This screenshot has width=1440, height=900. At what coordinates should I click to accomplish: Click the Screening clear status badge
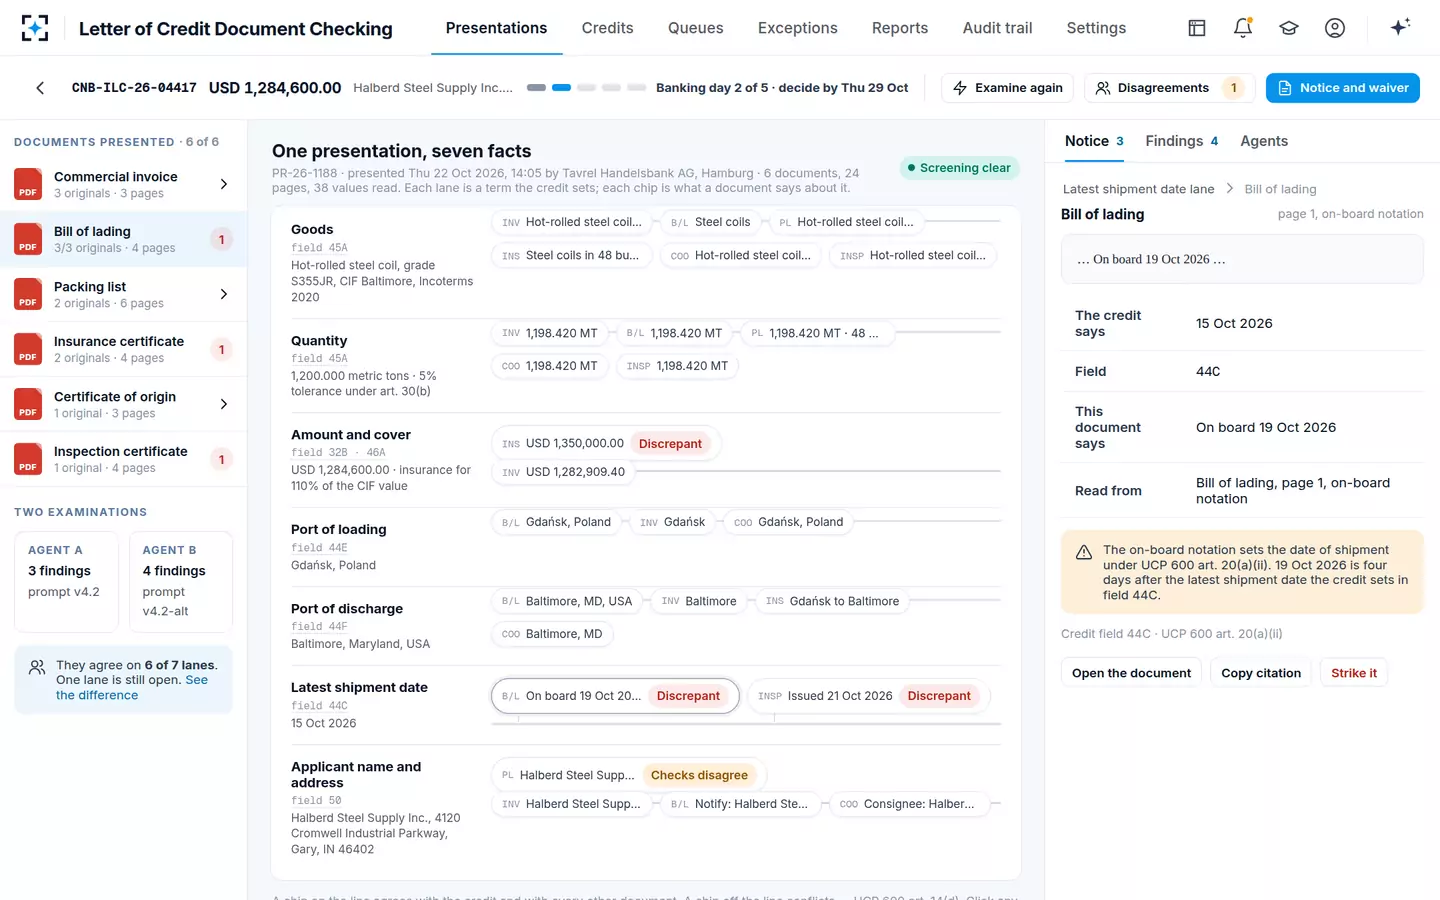959,168
